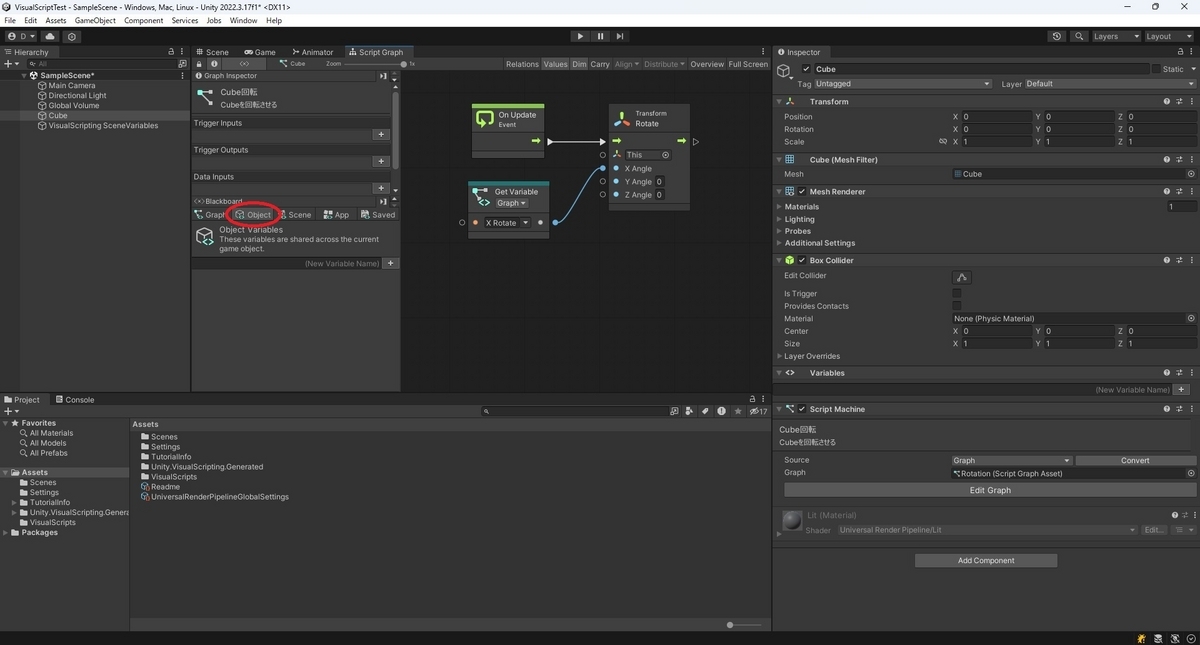Click the Full Screen button
Screen dimensions: 1200x645
pos(748,64)
